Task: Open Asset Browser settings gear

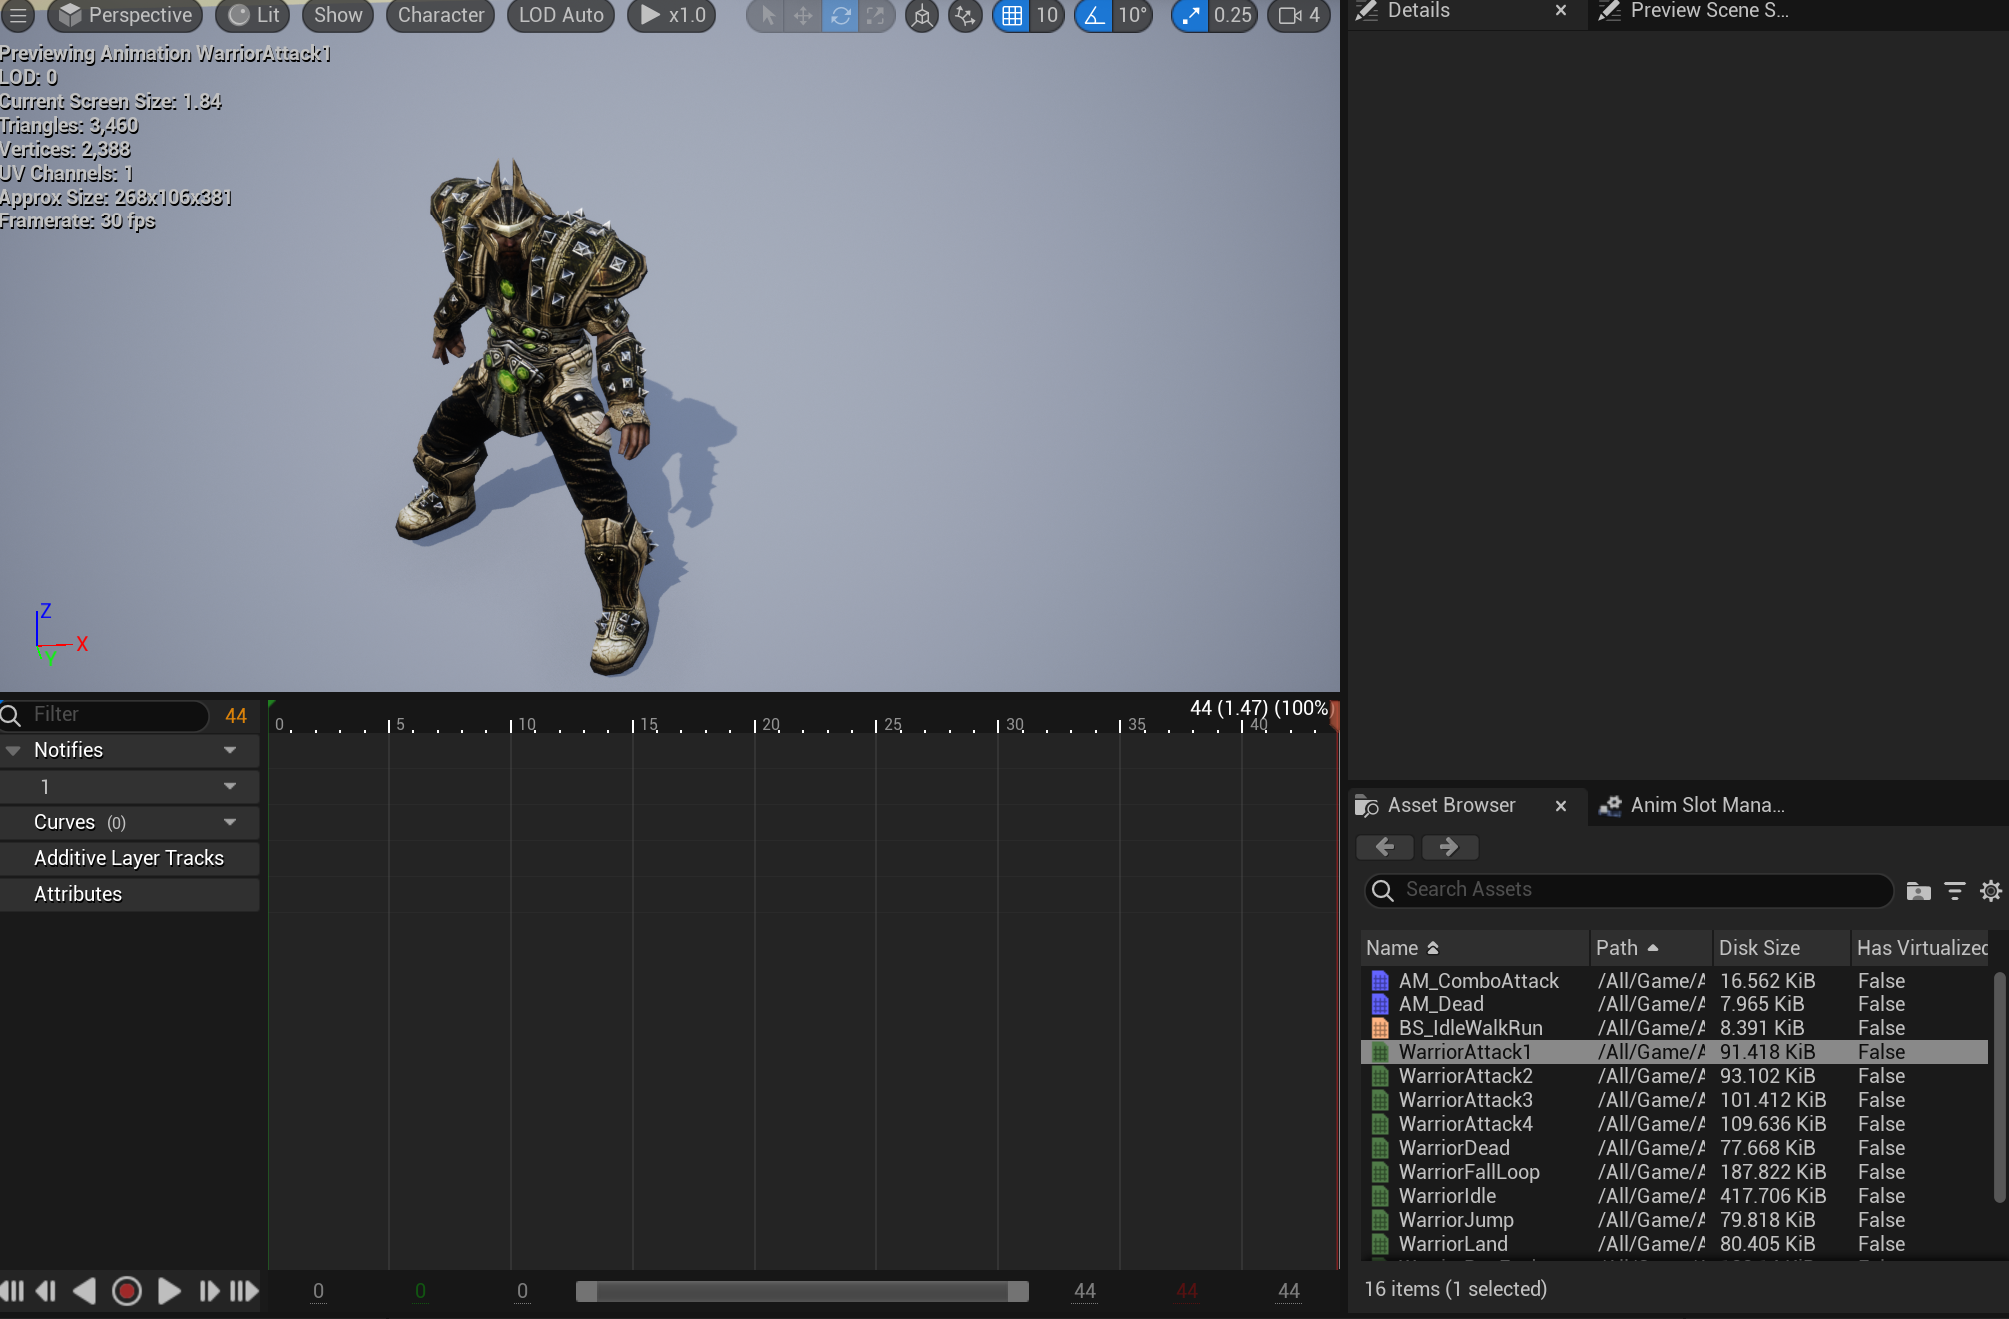Action: pos(1991,890)
